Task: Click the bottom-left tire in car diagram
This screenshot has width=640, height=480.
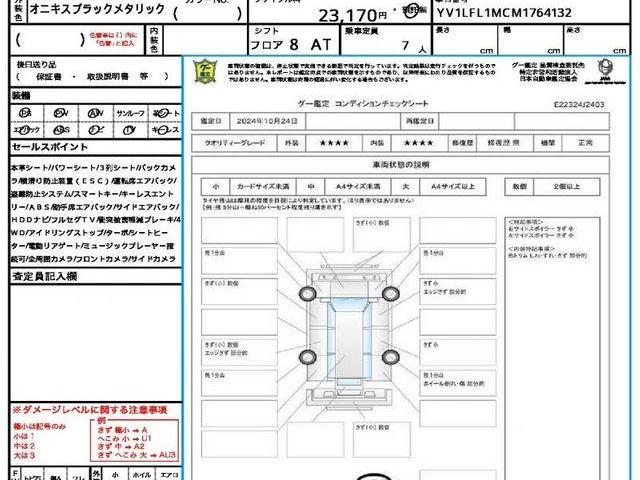Action: pyautogui.click(x=308, y=357)
